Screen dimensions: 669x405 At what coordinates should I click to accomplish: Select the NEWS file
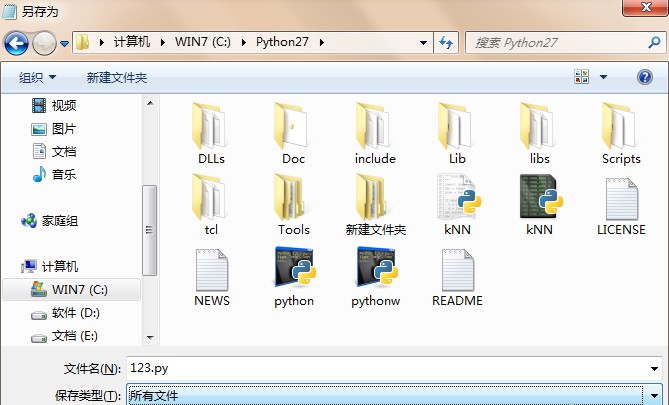point(212,277)
